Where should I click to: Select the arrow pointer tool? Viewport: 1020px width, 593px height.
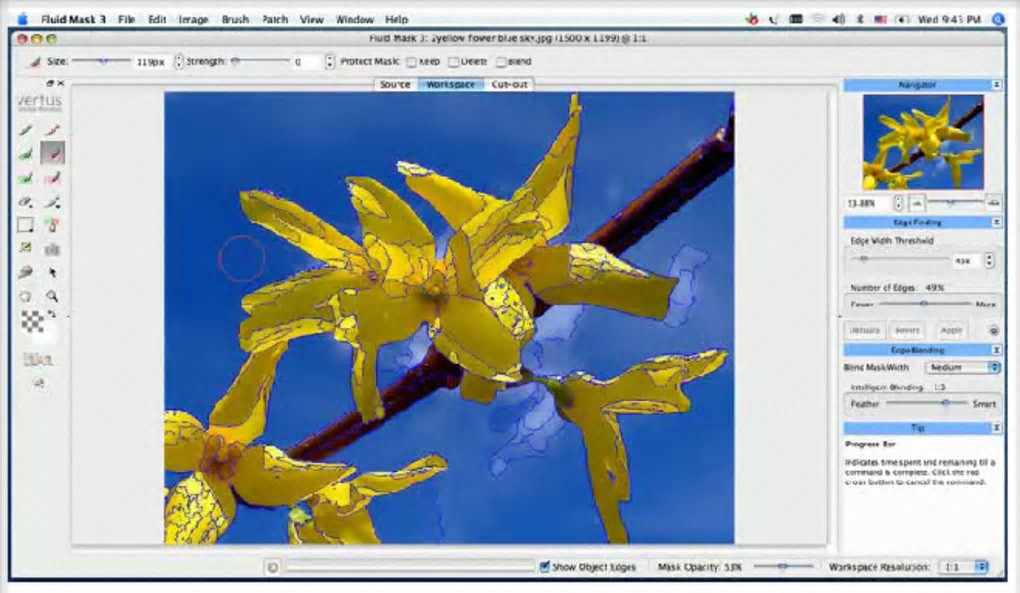coord(53,272)
